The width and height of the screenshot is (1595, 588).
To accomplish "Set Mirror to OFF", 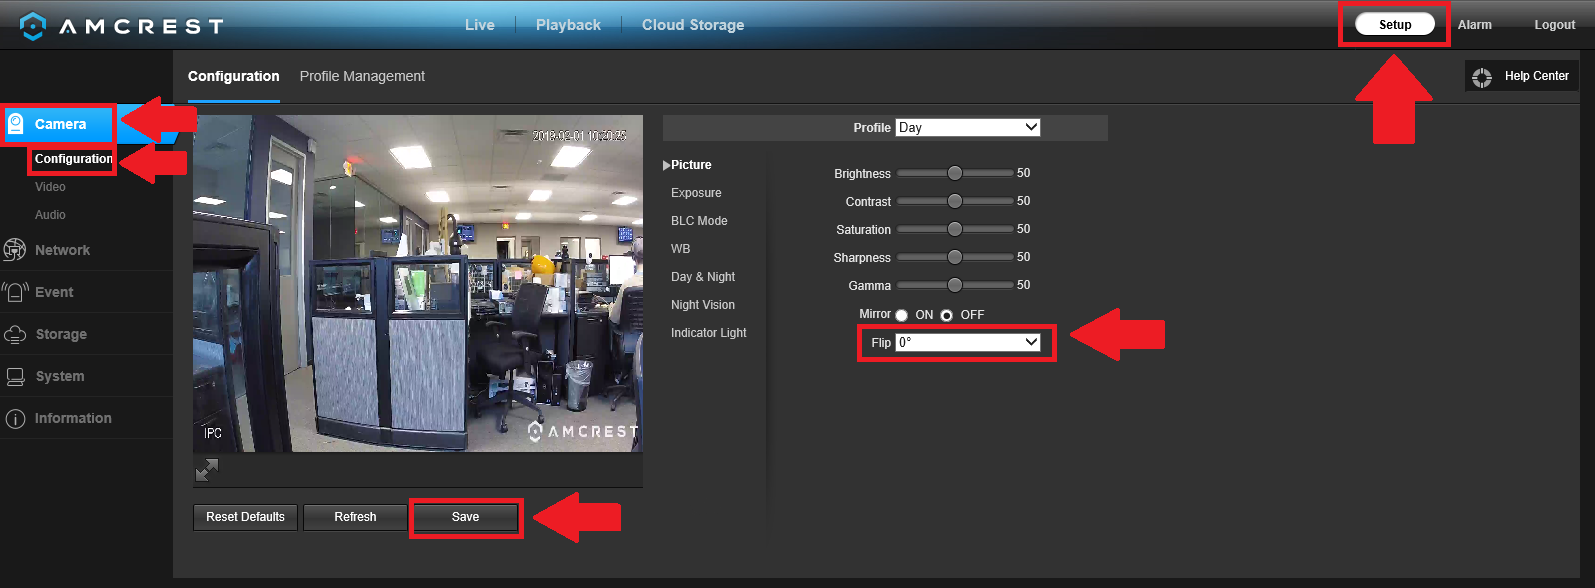I will (946, 315).
